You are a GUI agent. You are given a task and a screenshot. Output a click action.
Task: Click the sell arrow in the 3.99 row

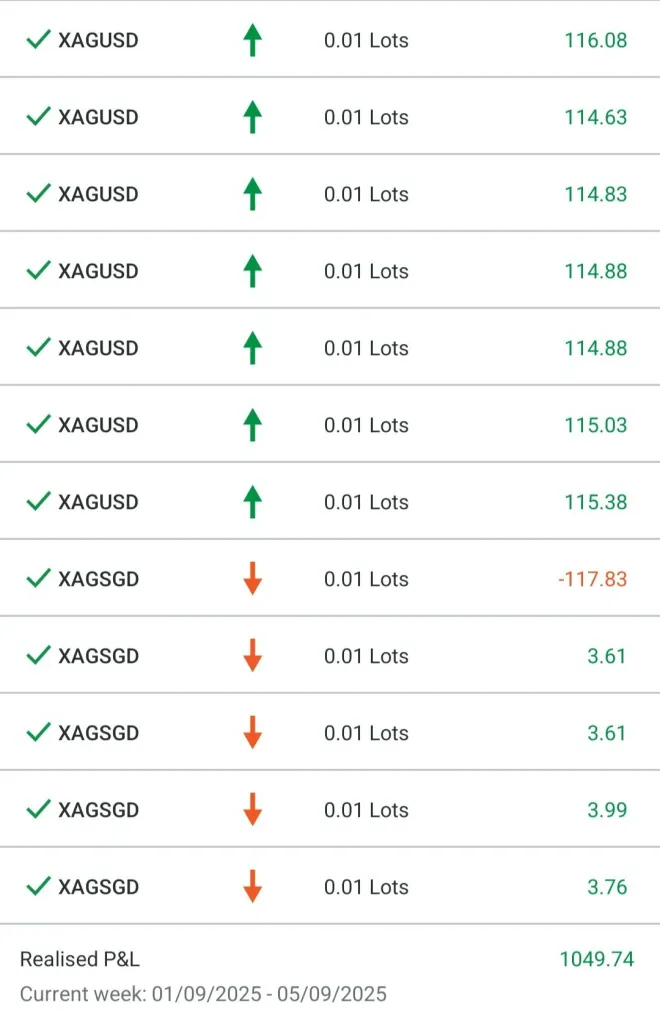tap(252, 810)
